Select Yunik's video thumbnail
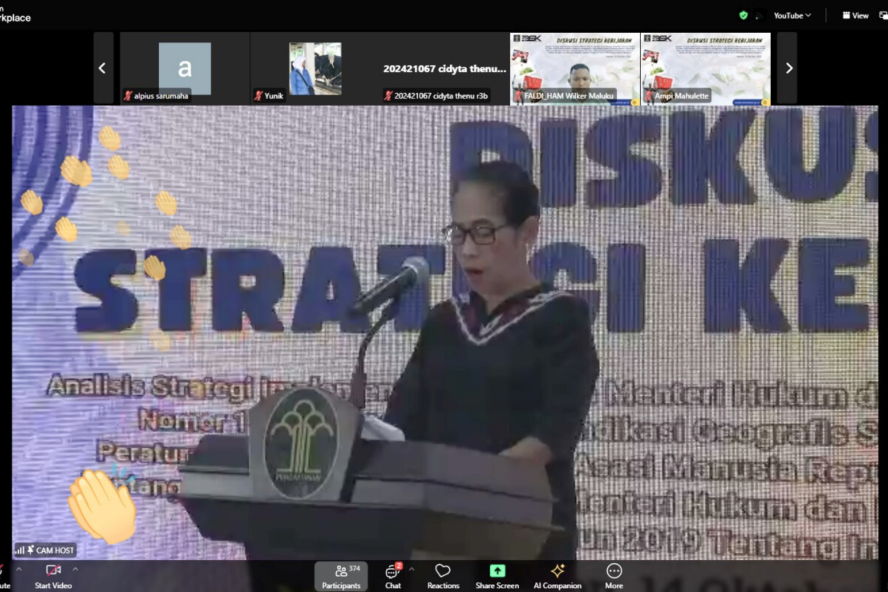Viewport: 888px width, 592px height. click(315, 68)
